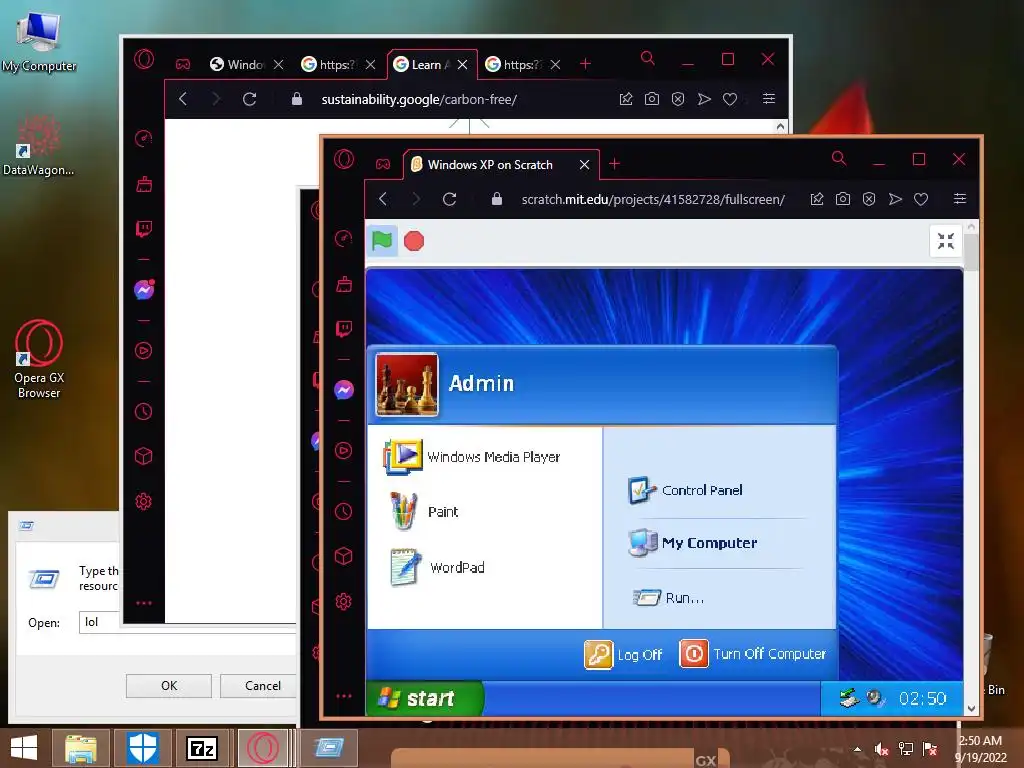
Task: Open new tab in the back Opera window
Action: (x=586, y=64)
